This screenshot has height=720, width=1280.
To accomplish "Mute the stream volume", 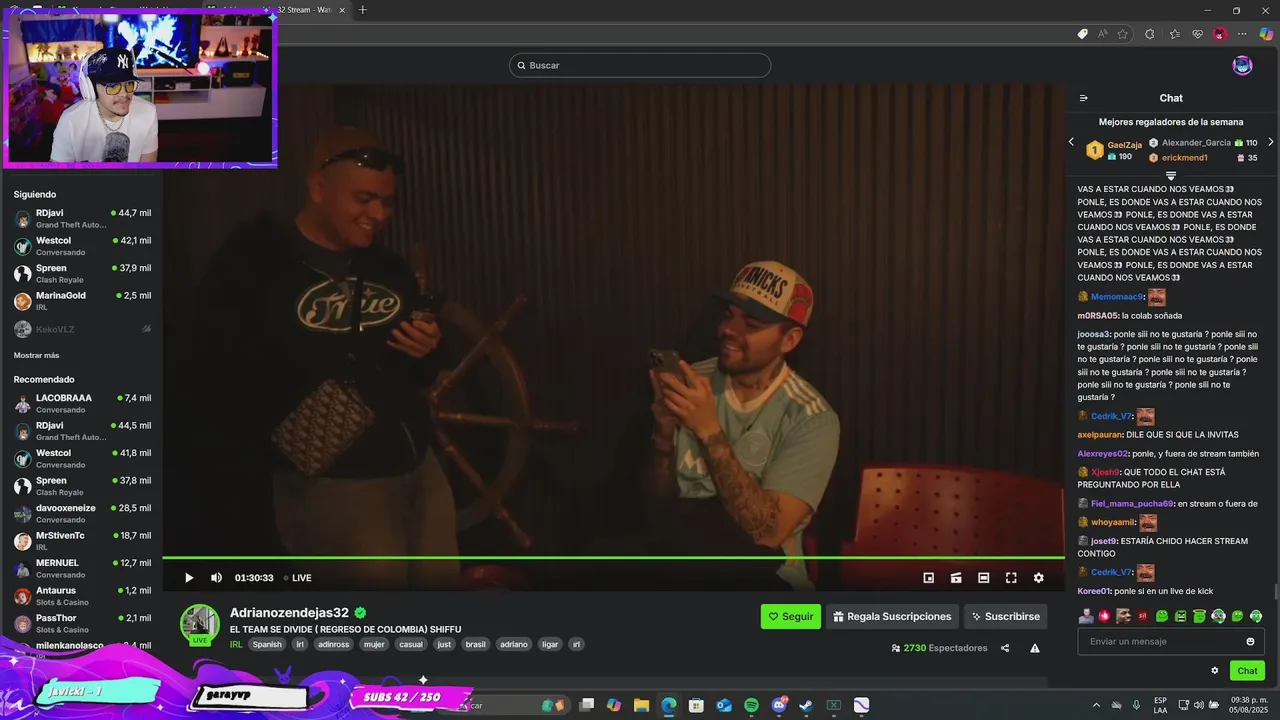I will point(216,578).
